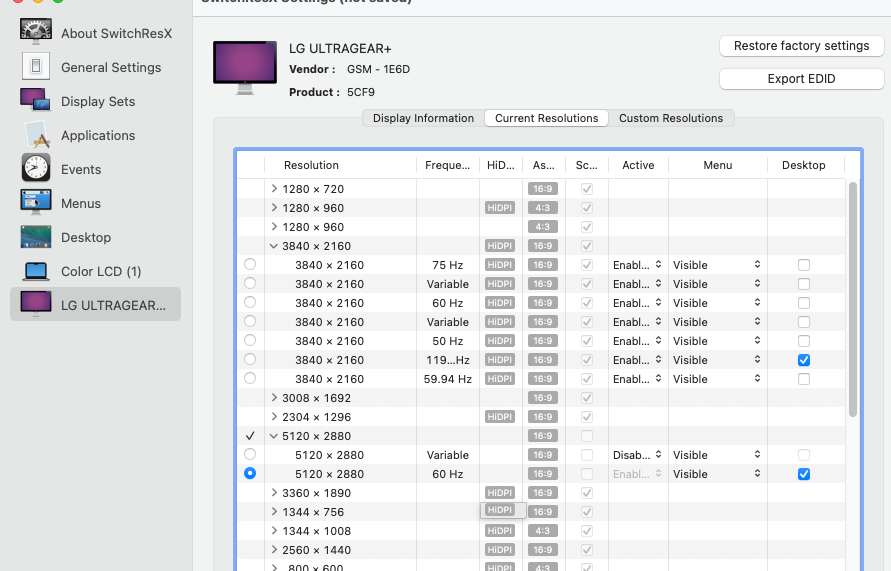Select radio for 5120 × 2880 Variable
The image size is (891, 571).
pyautogui.click(x=250, y=455)
